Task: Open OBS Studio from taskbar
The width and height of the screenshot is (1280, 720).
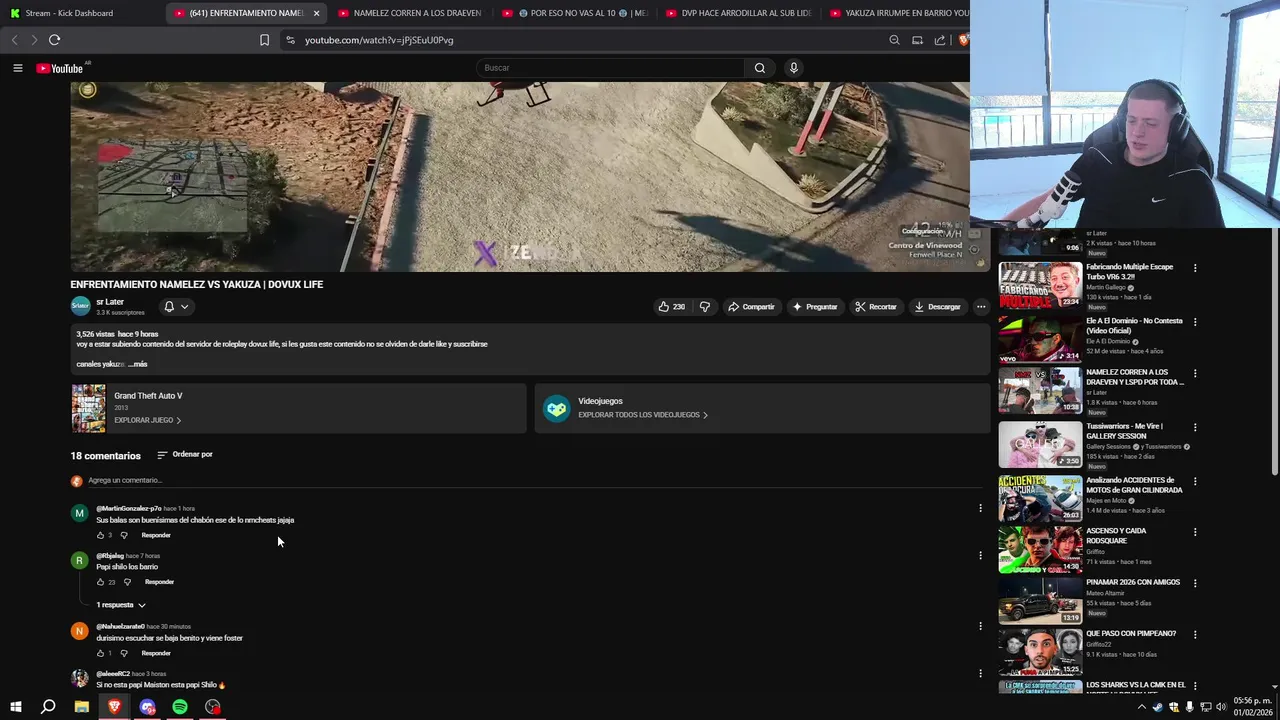Action: [213, 707]
